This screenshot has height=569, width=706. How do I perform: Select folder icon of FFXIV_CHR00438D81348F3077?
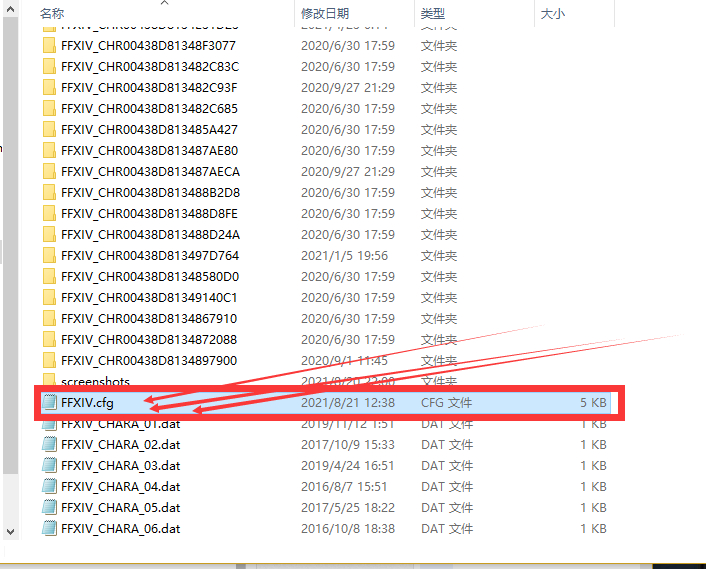[49, 45]
